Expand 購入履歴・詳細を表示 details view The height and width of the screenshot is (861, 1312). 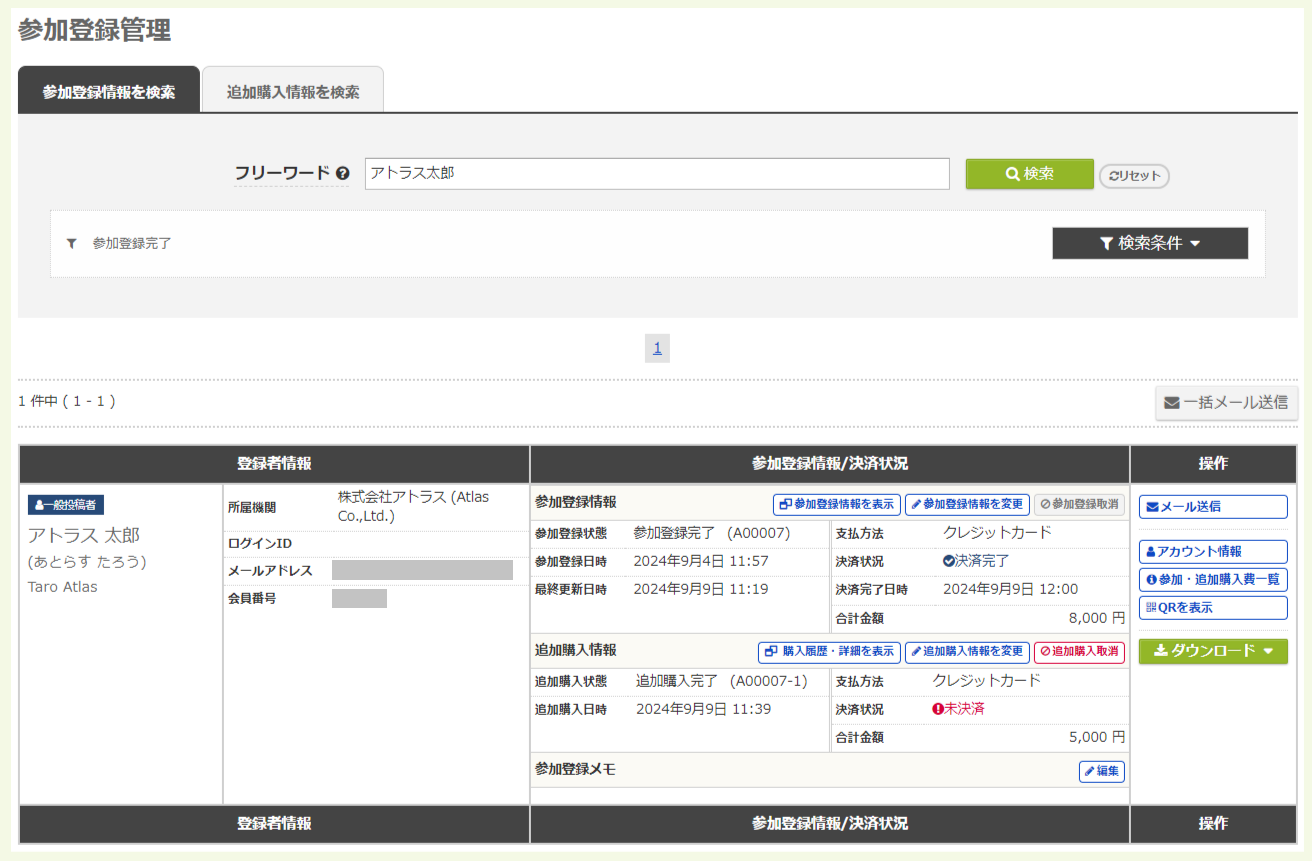(x=828, y=651)
